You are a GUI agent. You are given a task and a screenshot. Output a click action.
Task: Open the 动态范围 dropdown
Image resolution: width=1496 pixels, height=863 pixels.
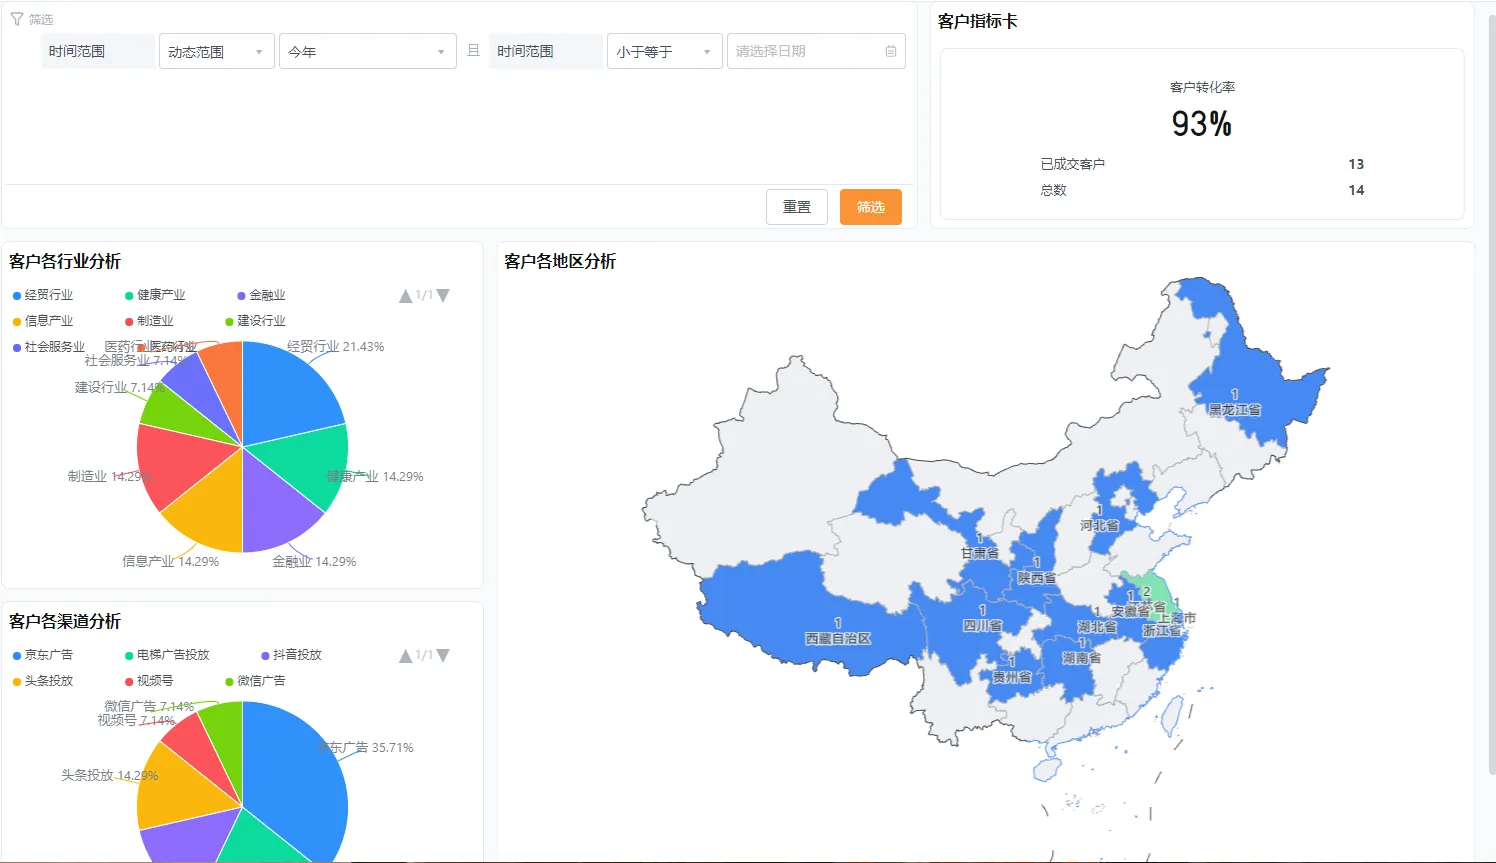(x=216, y=50)
